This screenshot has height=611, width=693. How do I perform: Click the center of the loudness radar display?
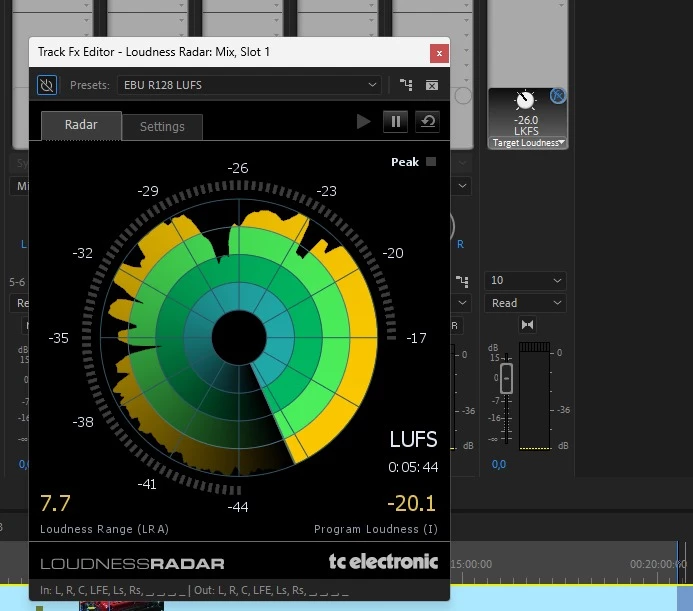click(x=239, y=338)
